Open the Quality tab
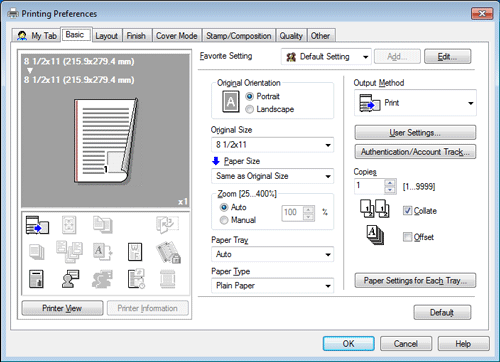The height and width of the screenshot is (362, 500). (291, 36)
